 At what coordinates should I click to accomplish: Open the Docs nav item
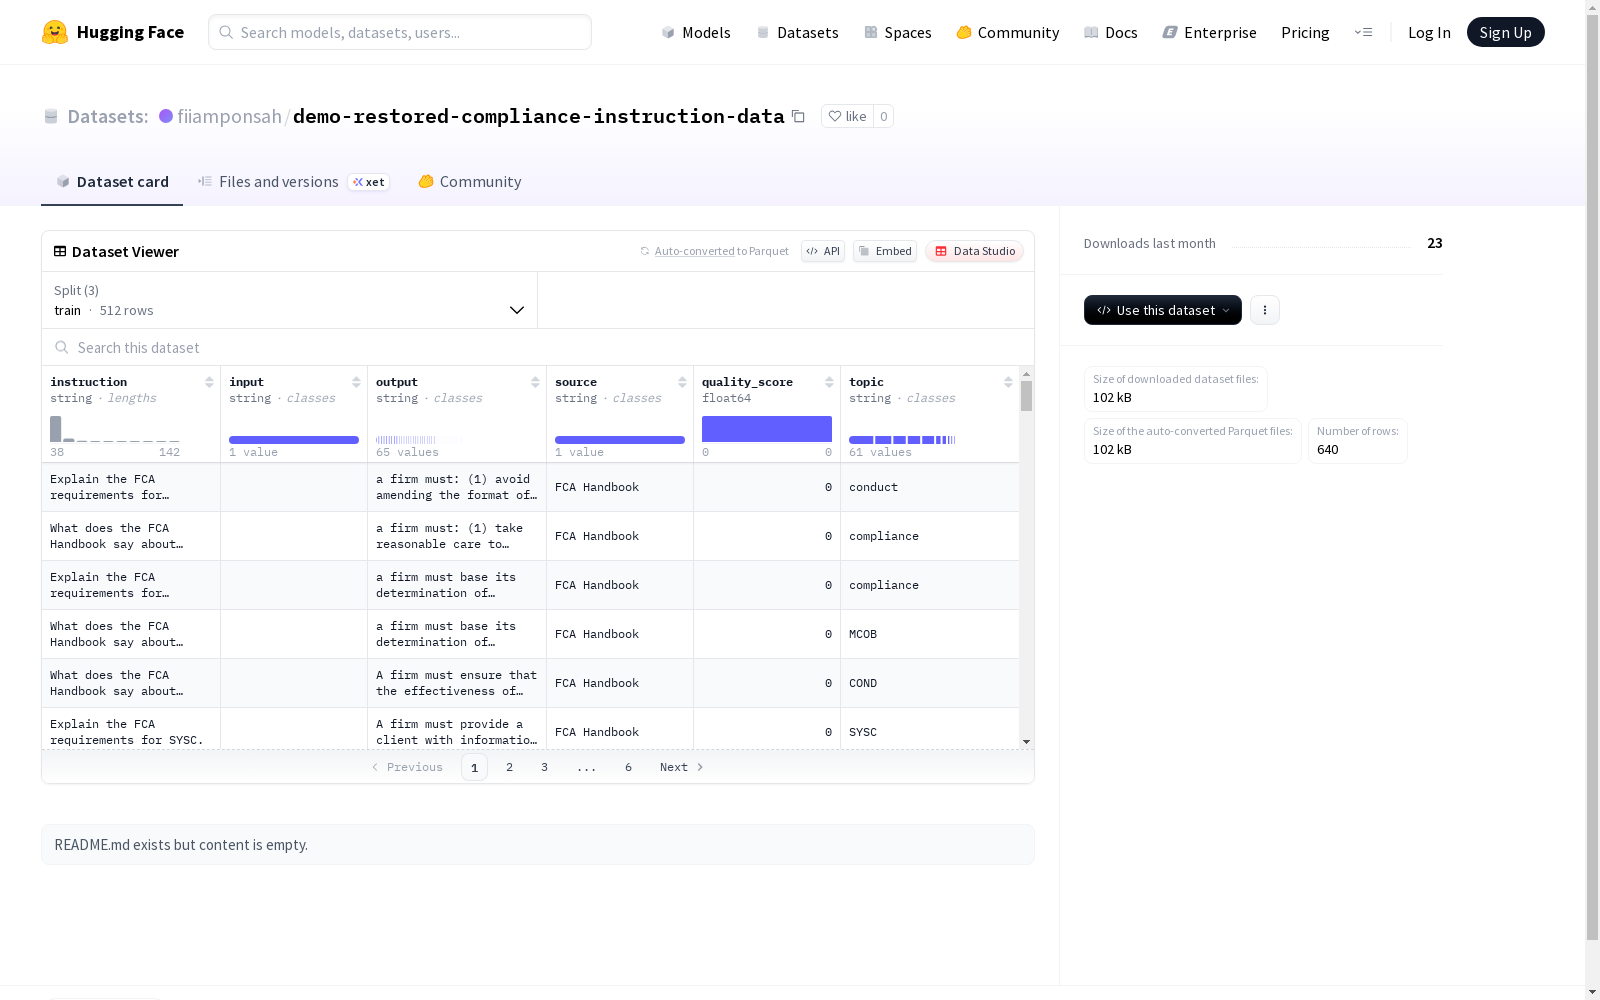[1111, 32]
